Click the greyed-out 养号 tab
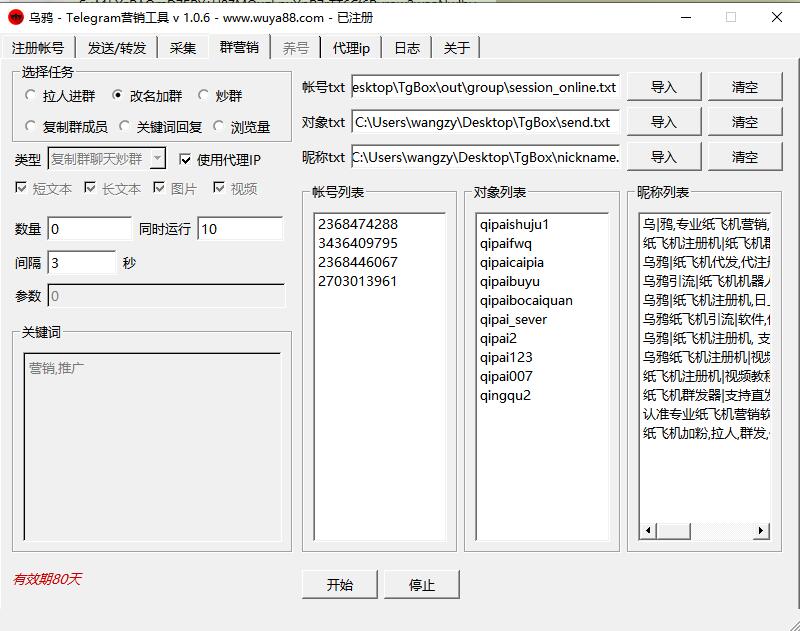This screenshot has height=631, width=800. (x=296, y=48)
